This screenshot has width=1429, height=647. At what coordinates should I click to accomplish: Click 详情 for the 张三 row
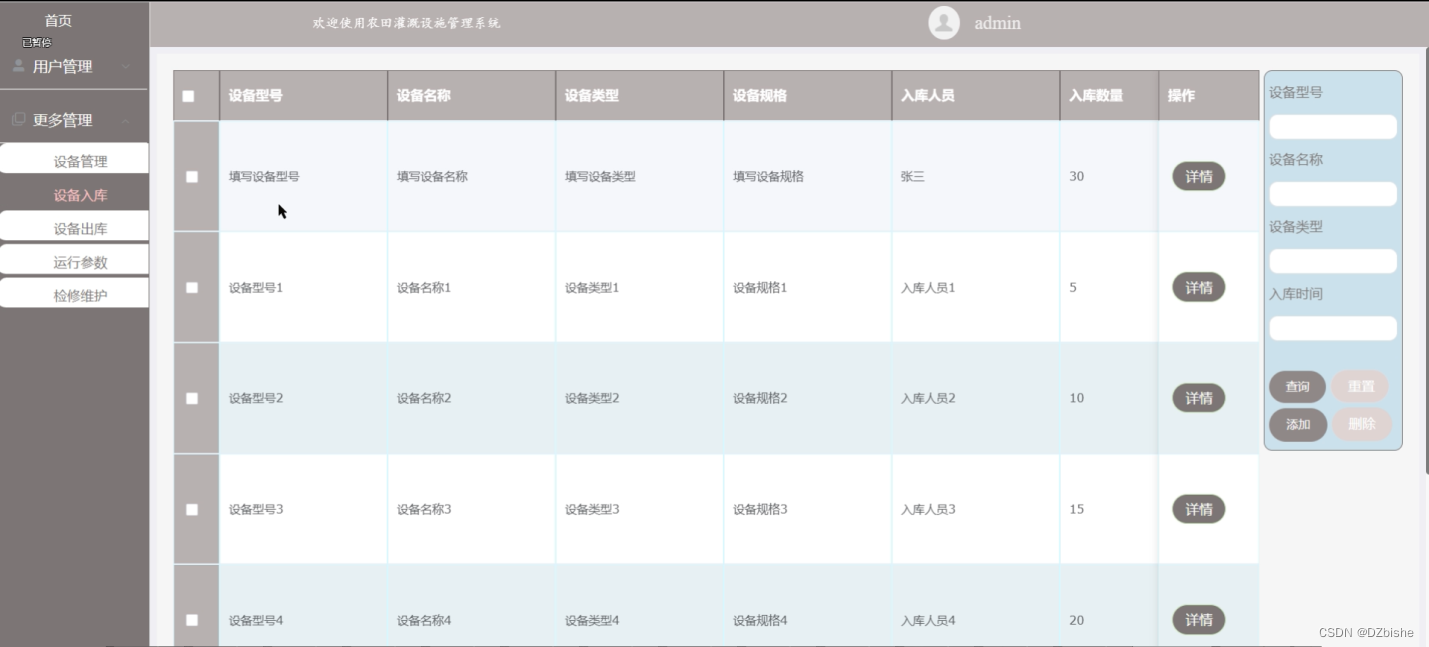1198,177
